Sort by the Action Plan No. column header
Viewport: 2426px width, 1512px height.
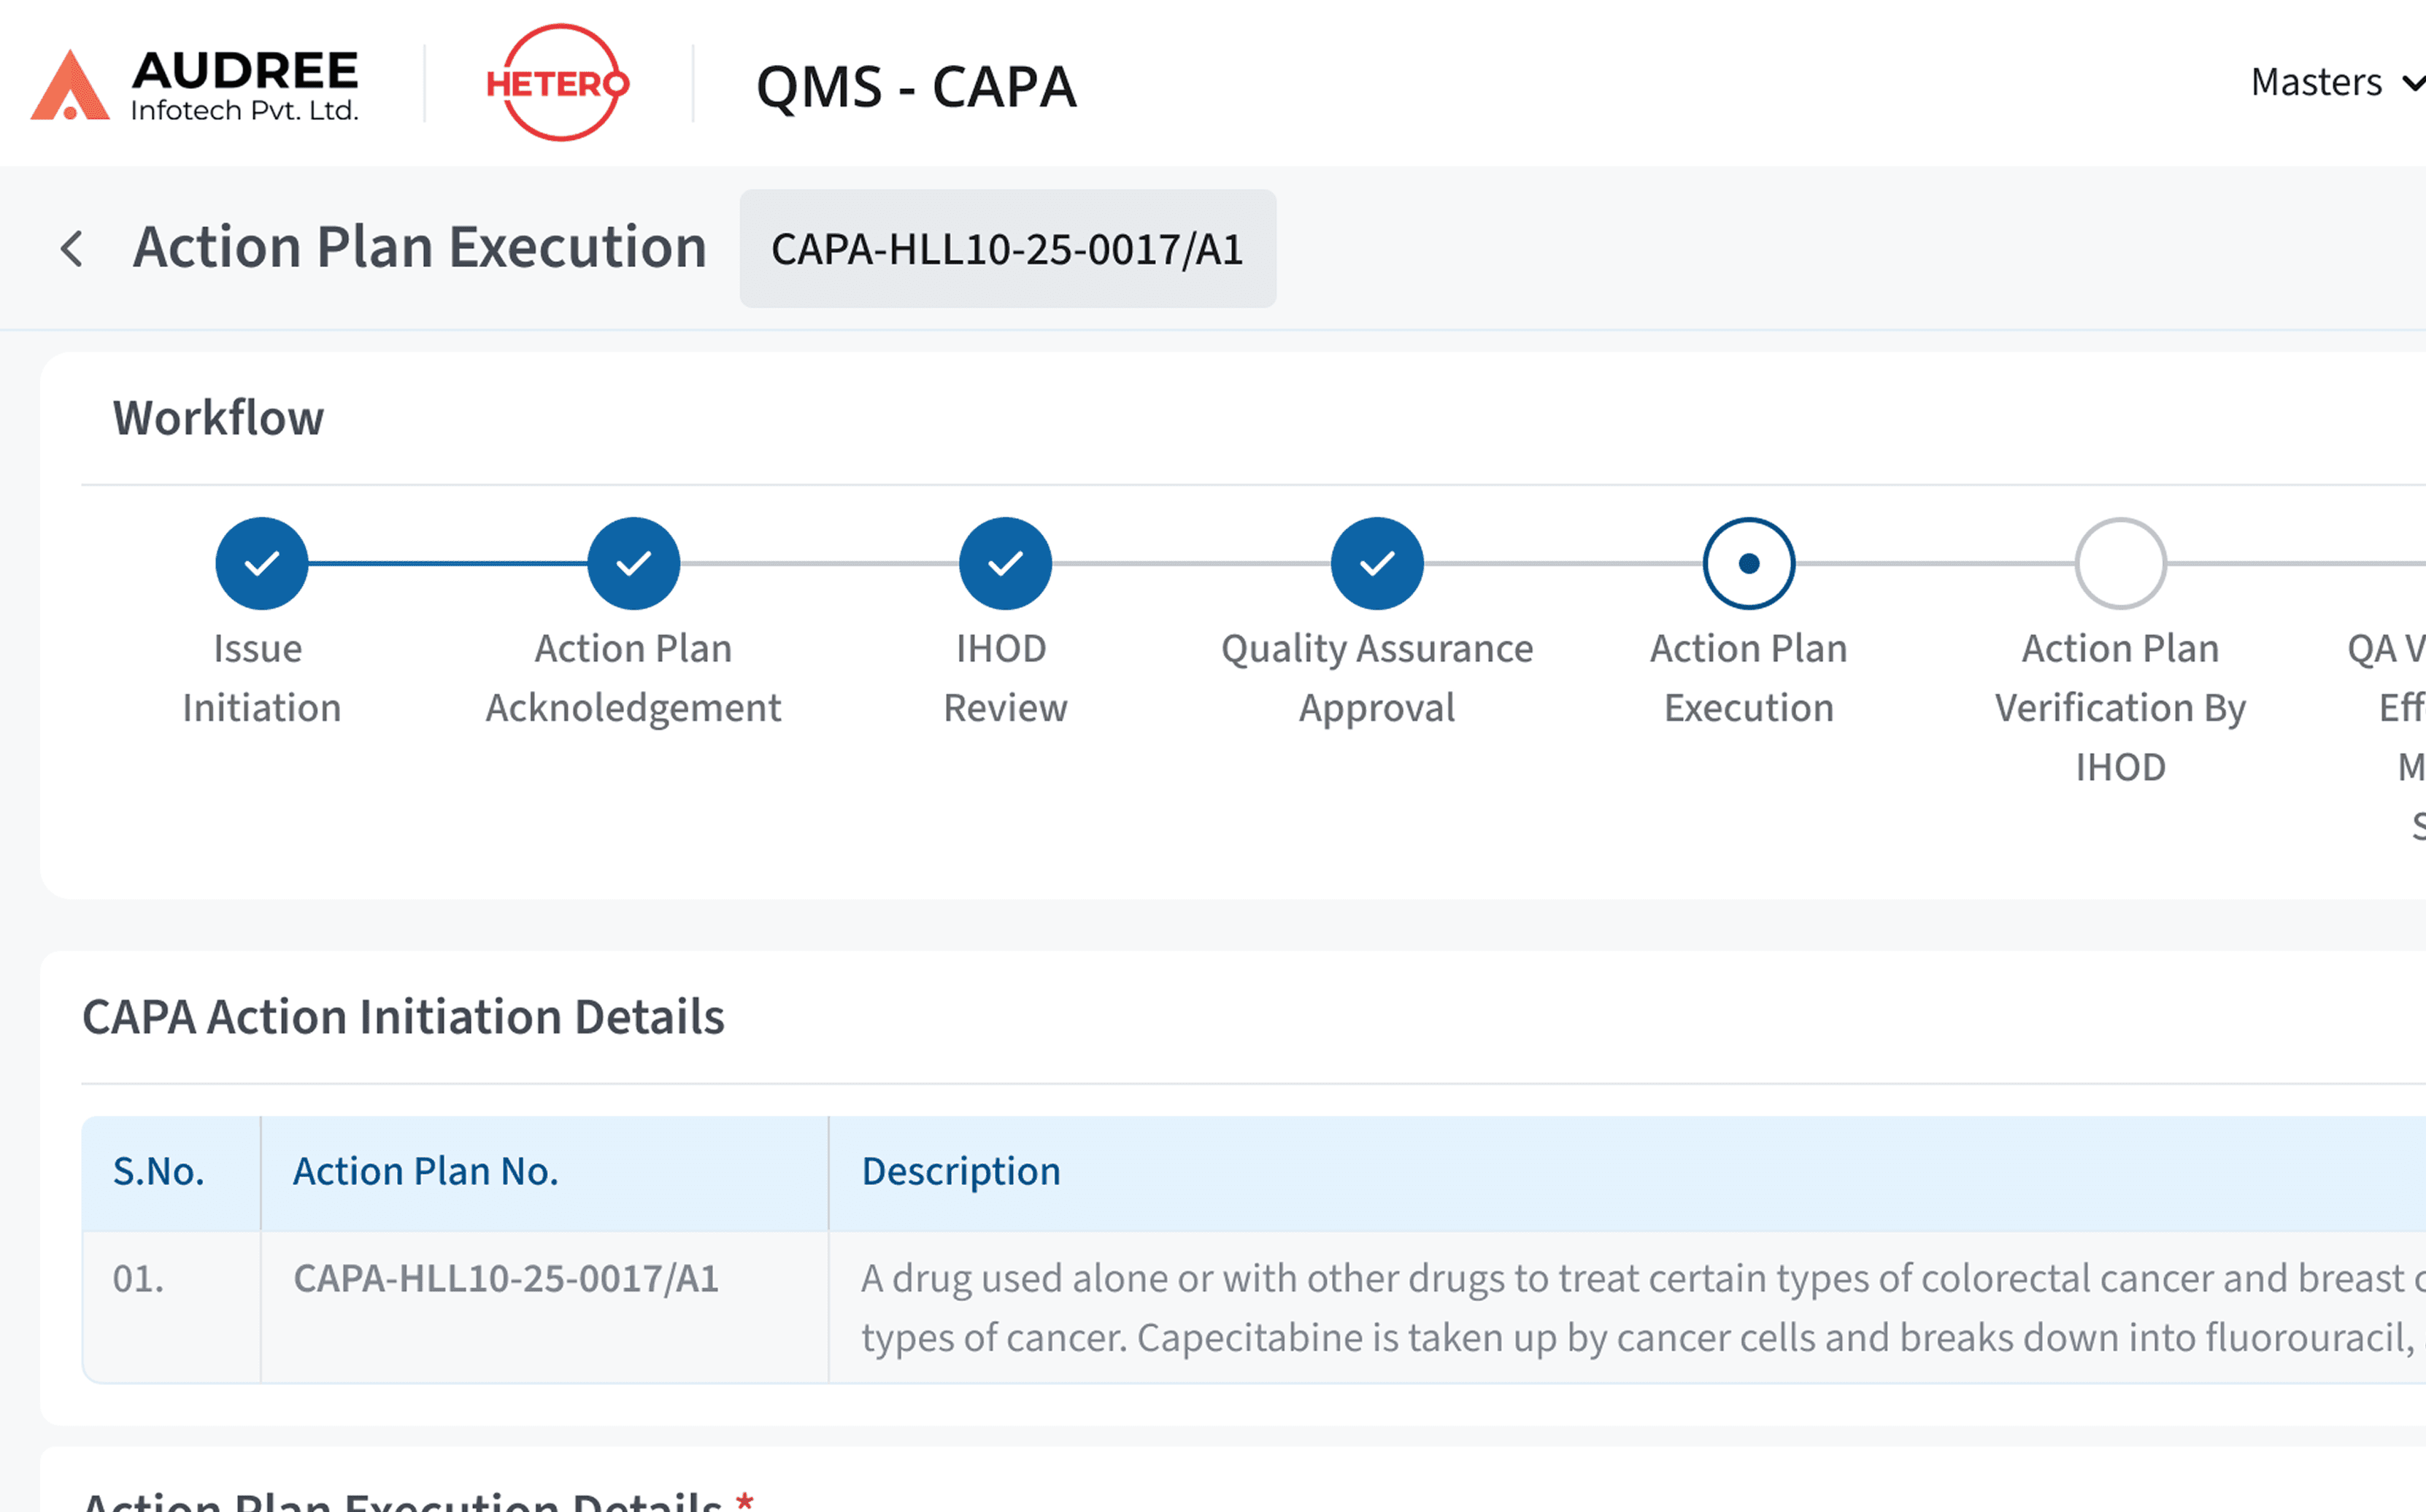click(x=425, y=1170)
